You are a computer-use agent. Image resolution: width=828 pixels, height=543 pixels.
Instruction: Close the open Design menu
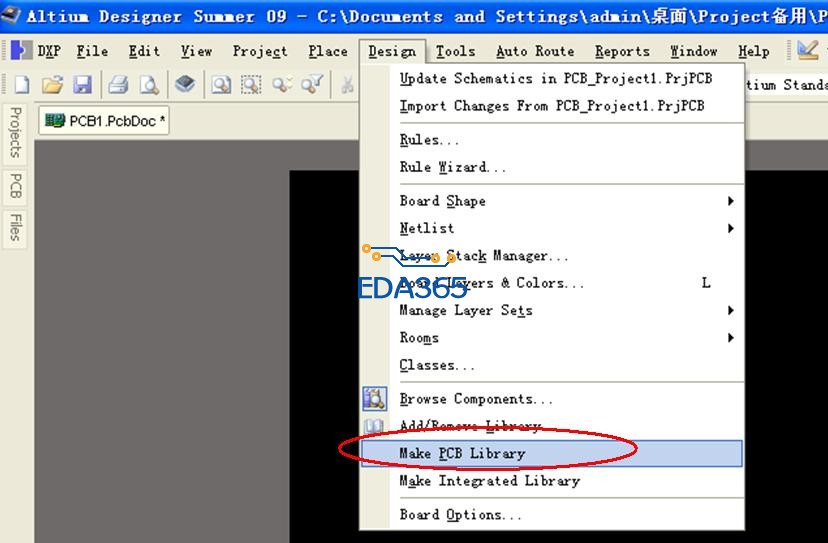tap(392, 51)
